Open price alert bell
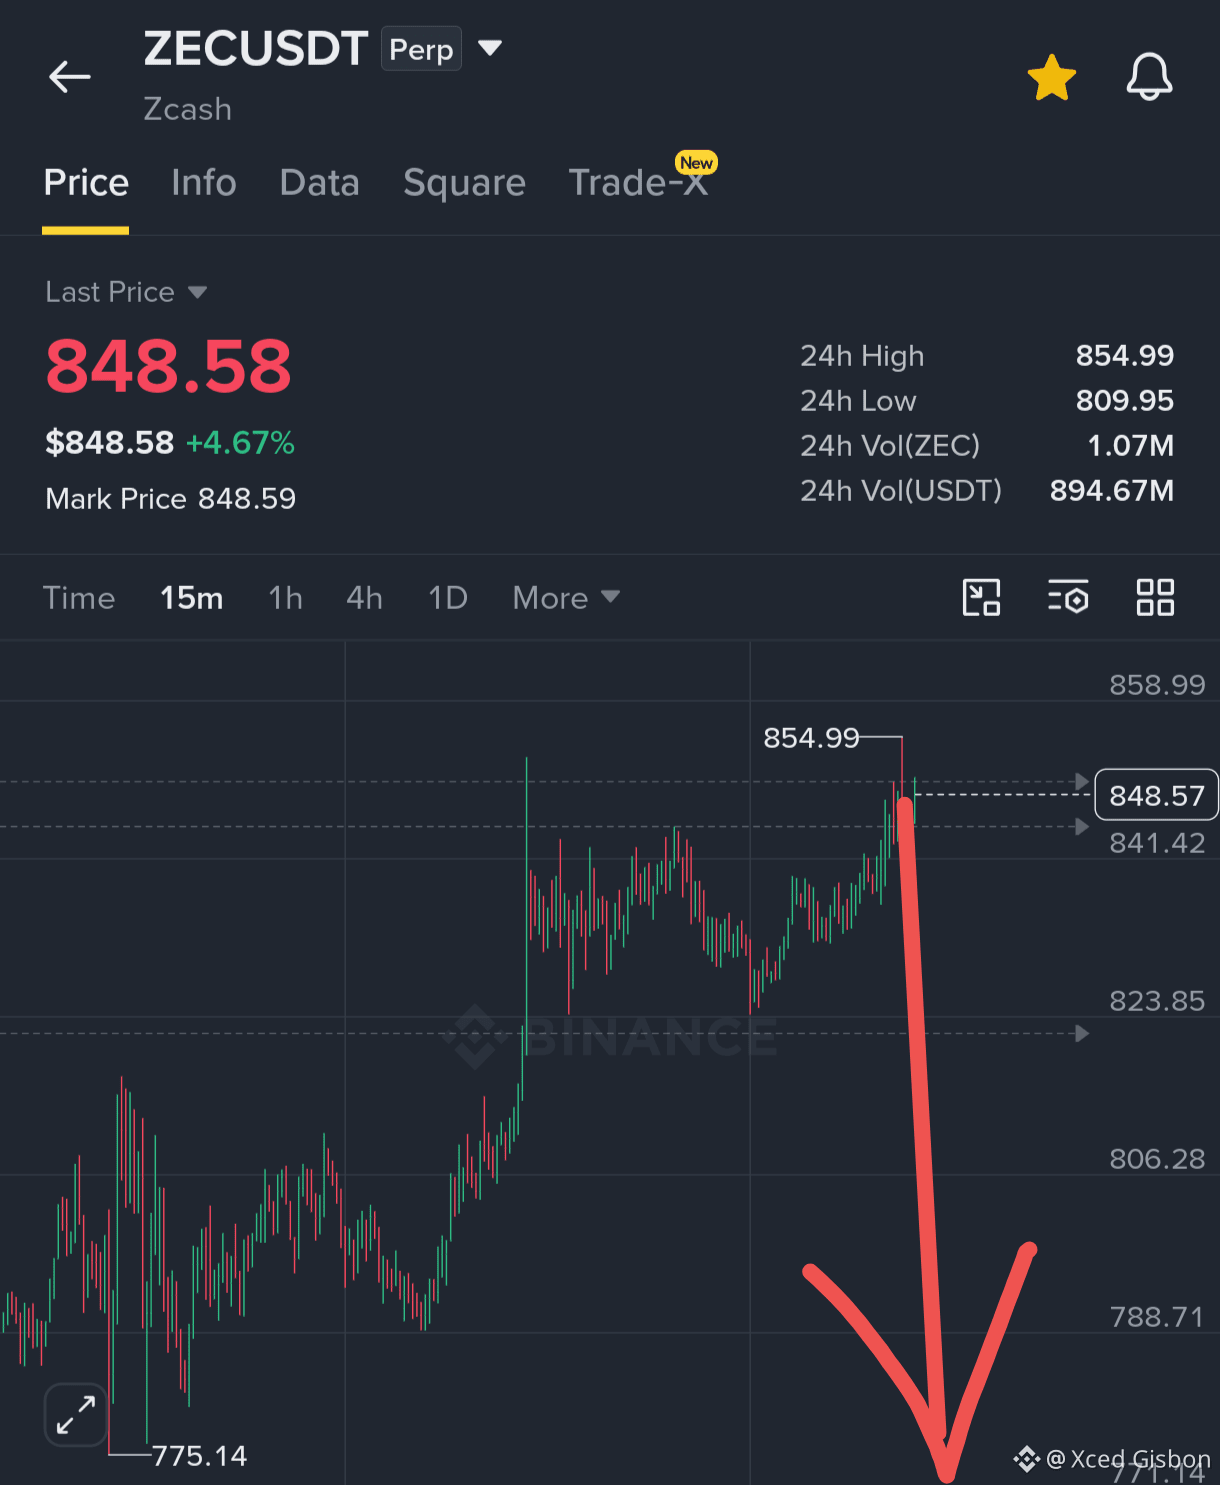 pyautogui.click(x=1149, y=77)
